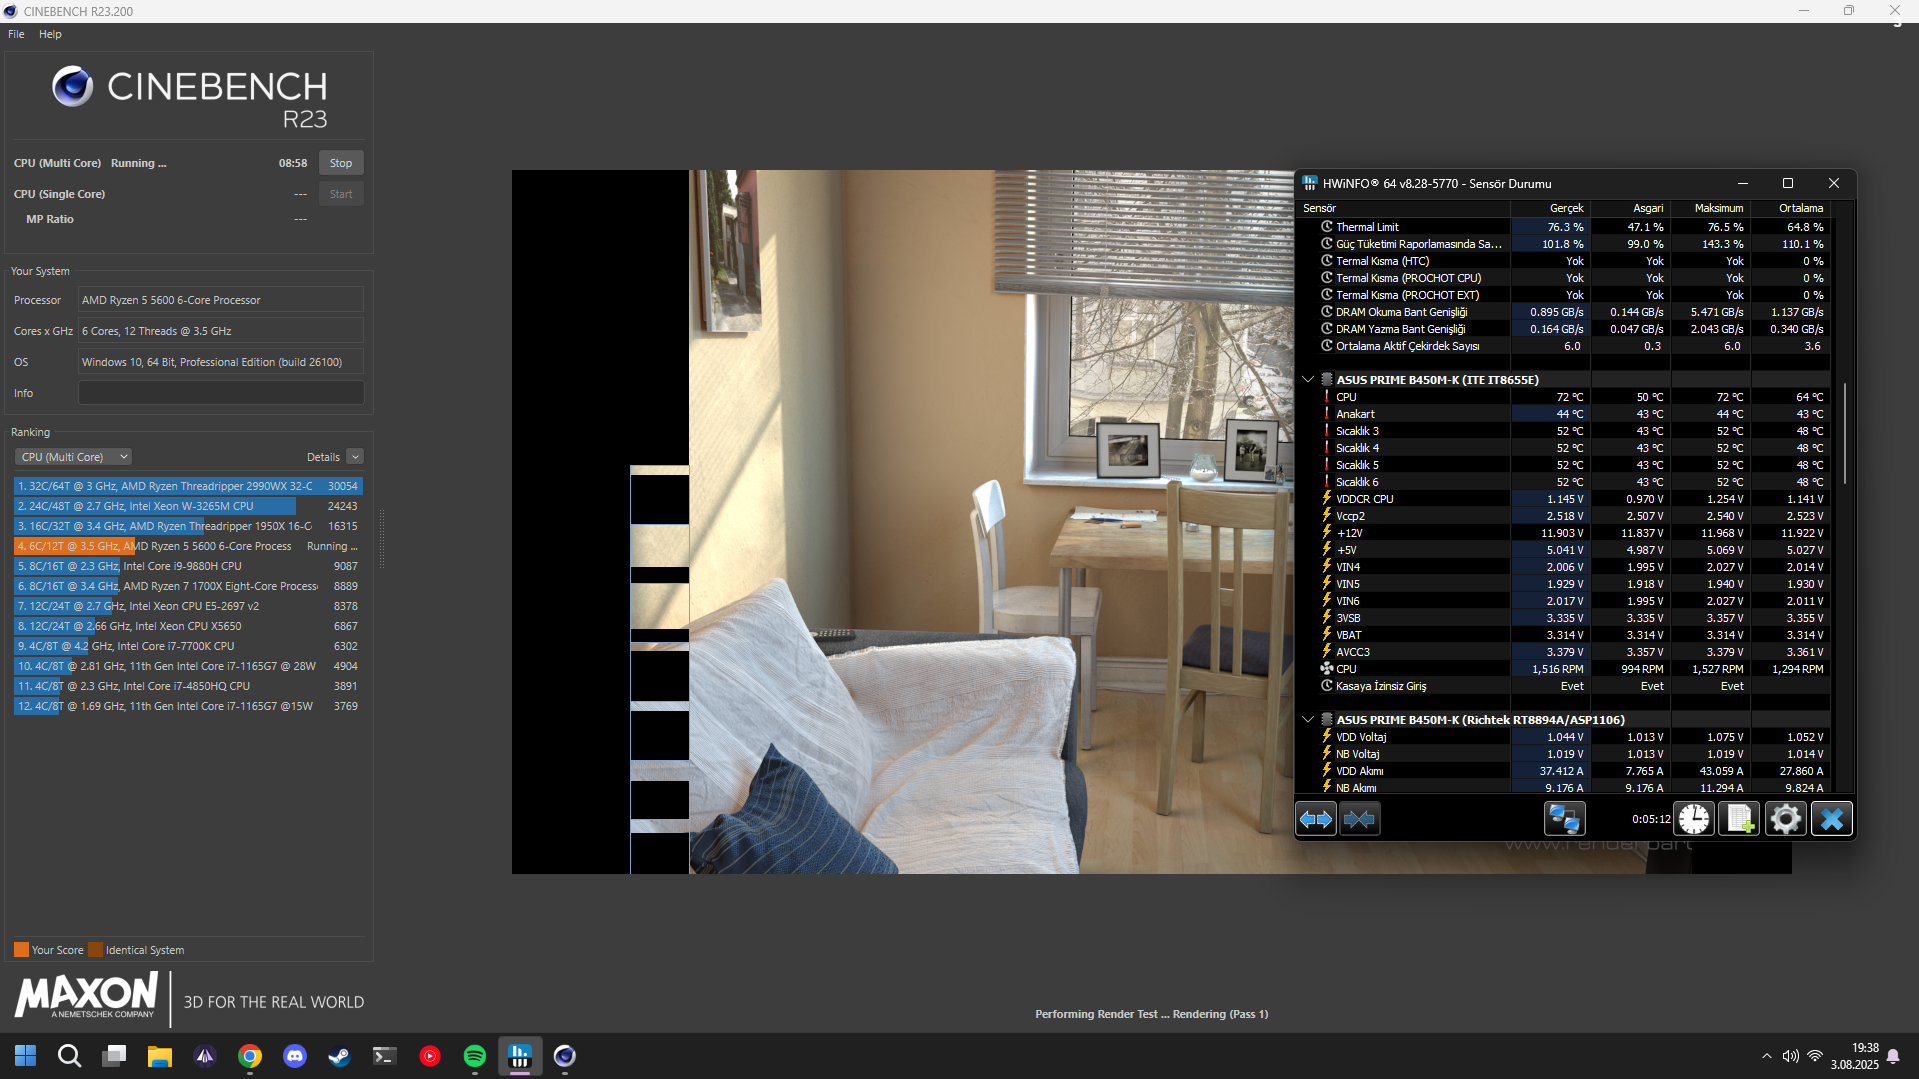Open notification bell in taskbar
Image resolution: width=1919 pixels, height=1079 pixels.
coord(1893,1056)
